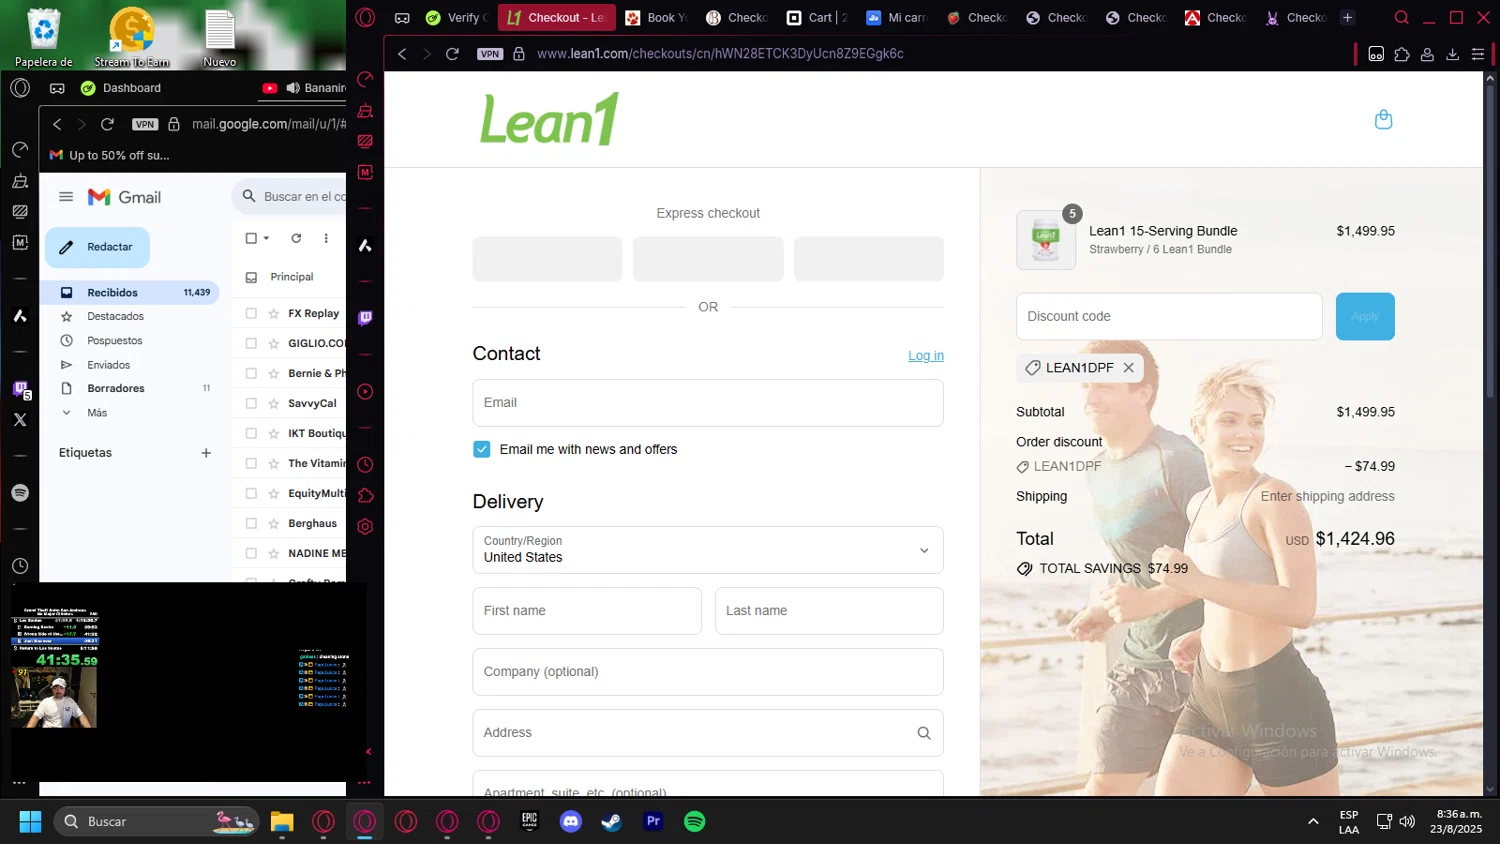Image resolution: width=1500 pixels, height=844 pixels.
Task: Open Spotify icon in Gmail window sidebar
Action: click(x=20, y=493)
